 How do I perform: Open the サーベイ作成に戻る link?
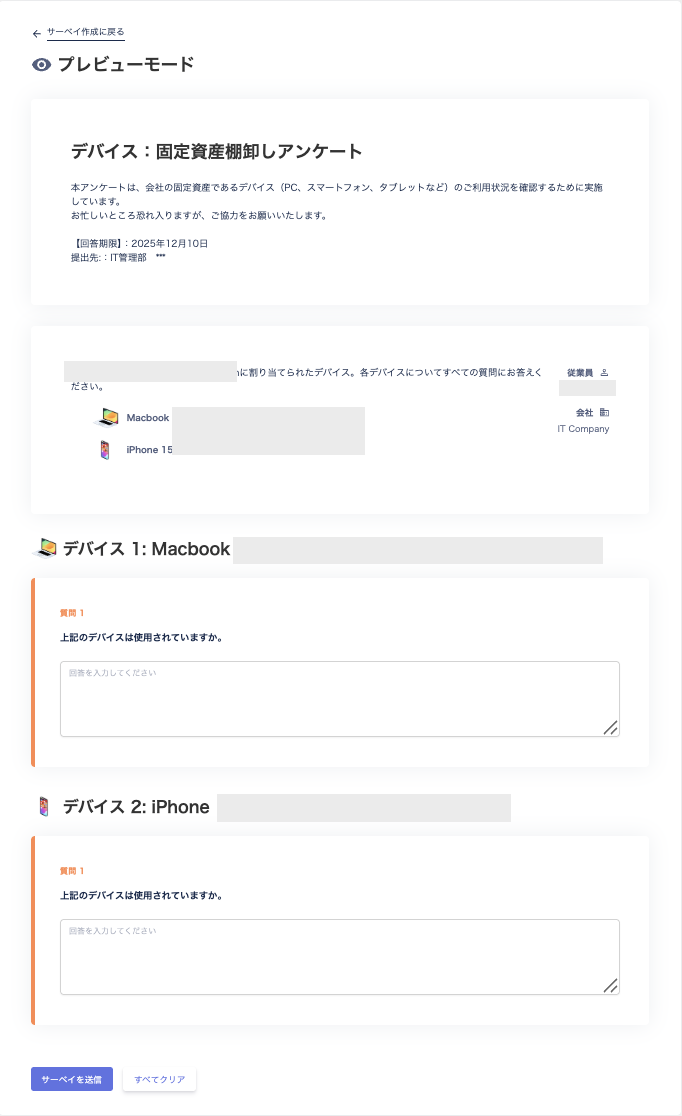pos(86,32)
